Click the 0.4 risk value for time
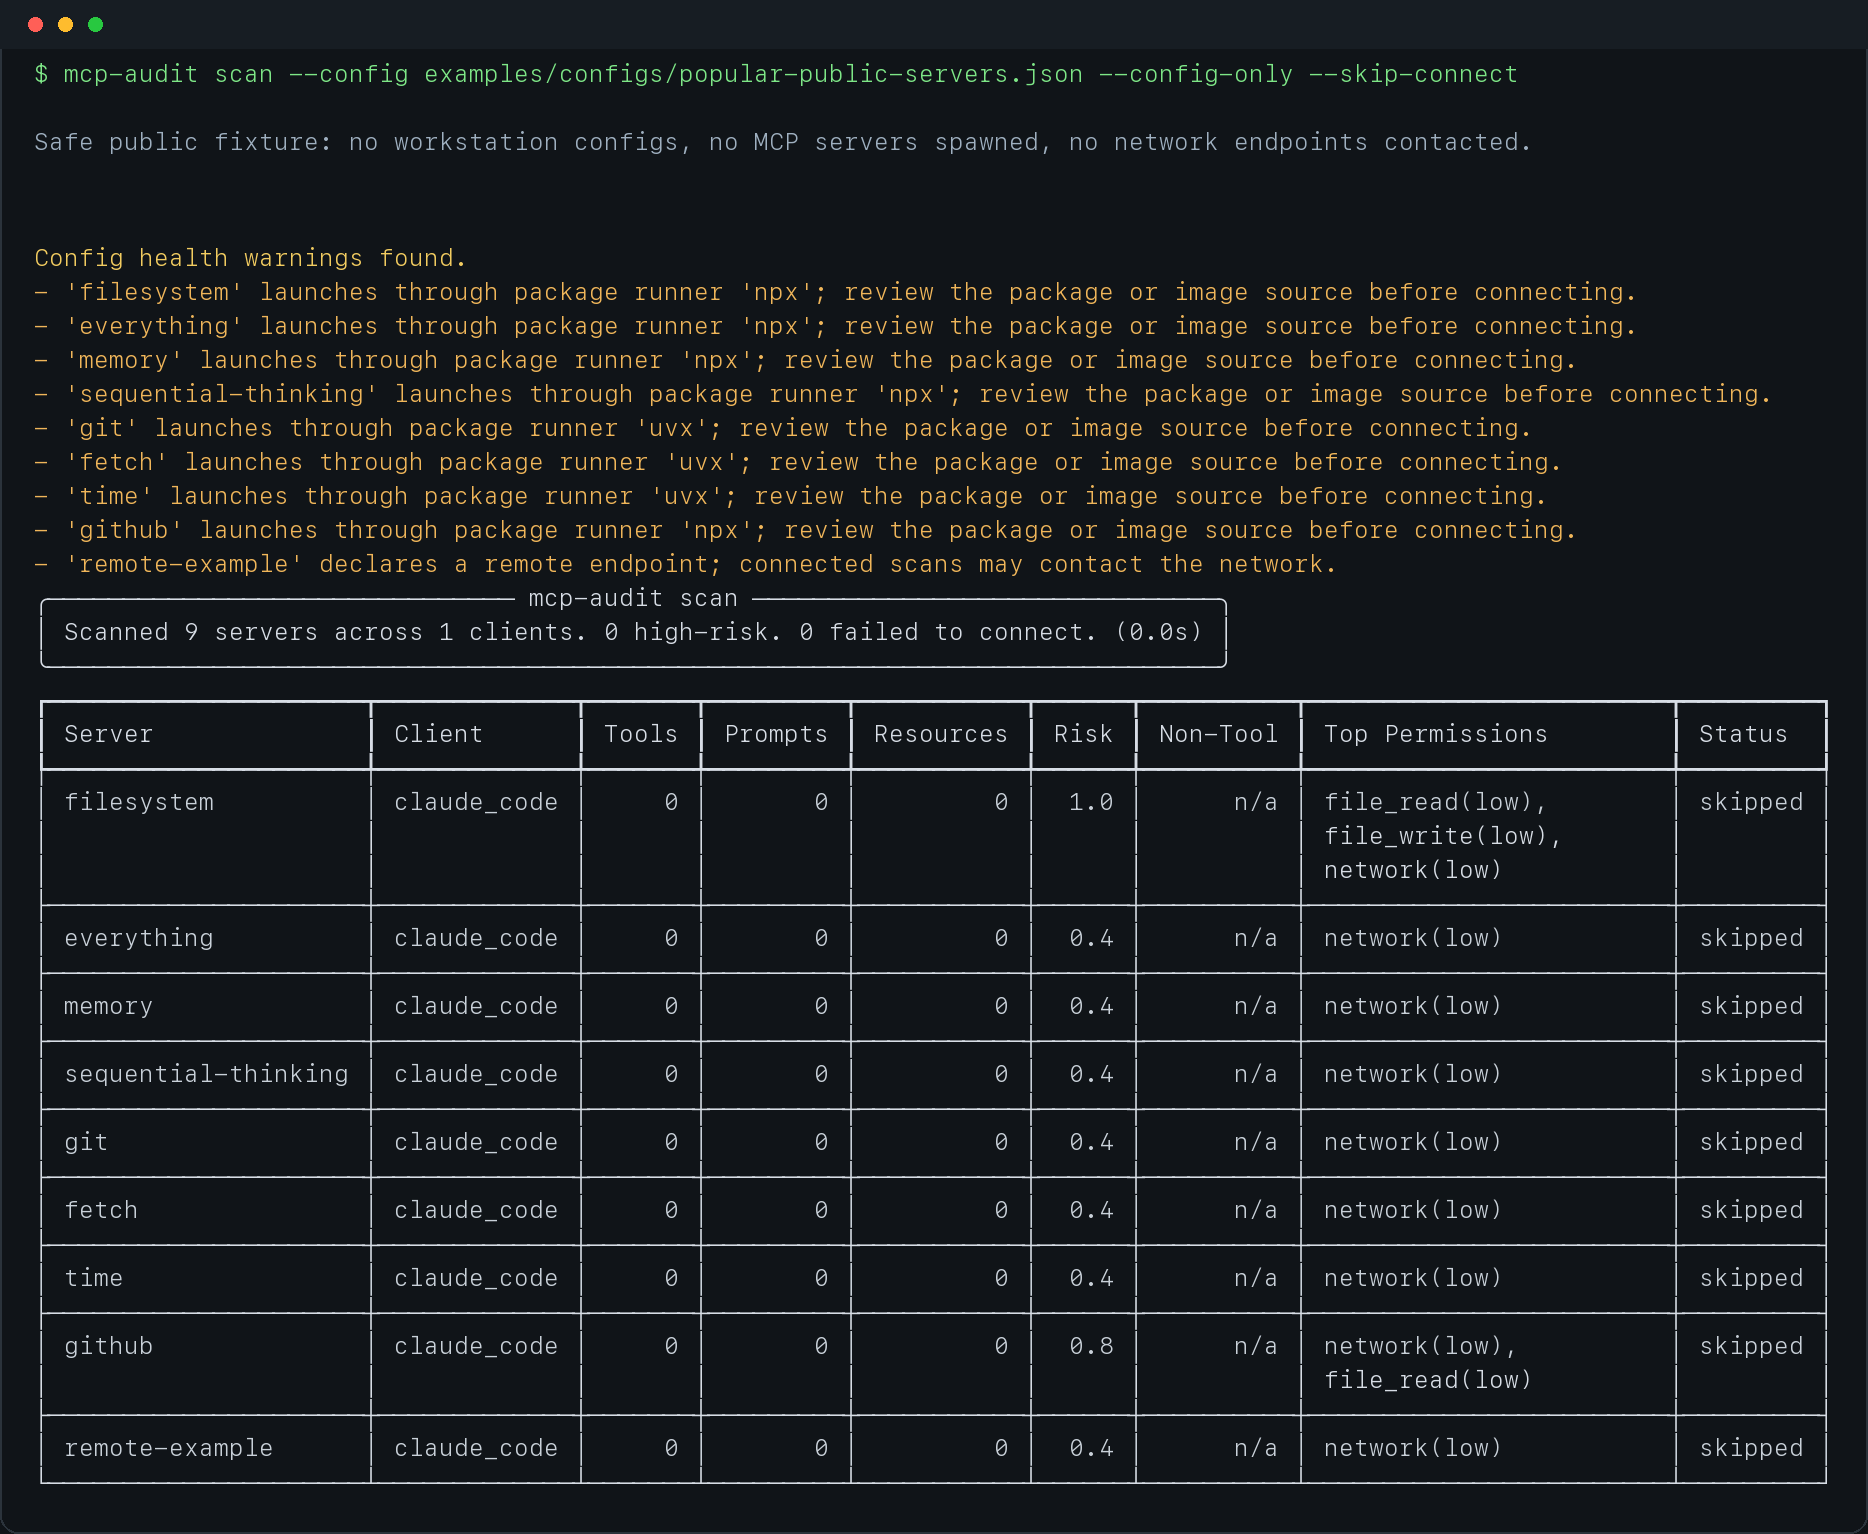The height and width of the screenshot is (1534, 1868). pos(1091,1278)
